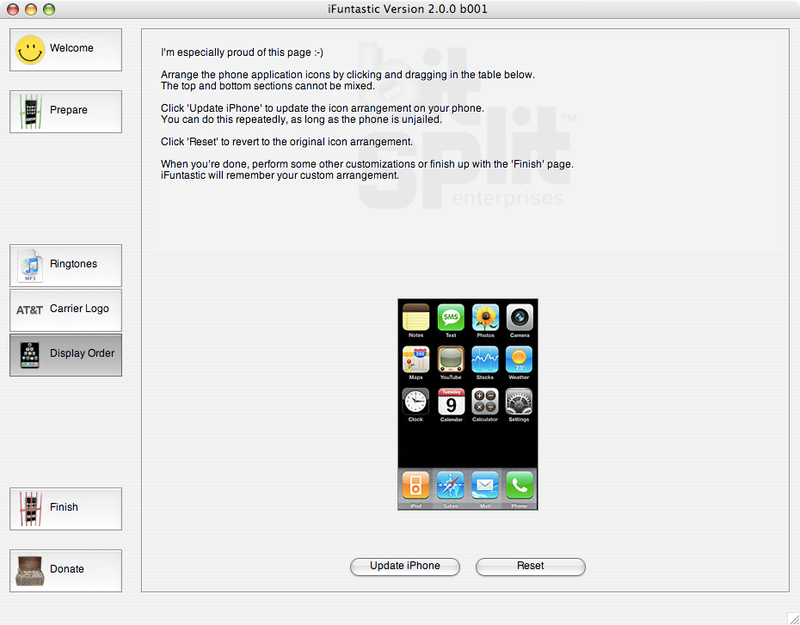800x625 pixels.
Task: Click the window resize grip corner
Action: coord(793,618)
